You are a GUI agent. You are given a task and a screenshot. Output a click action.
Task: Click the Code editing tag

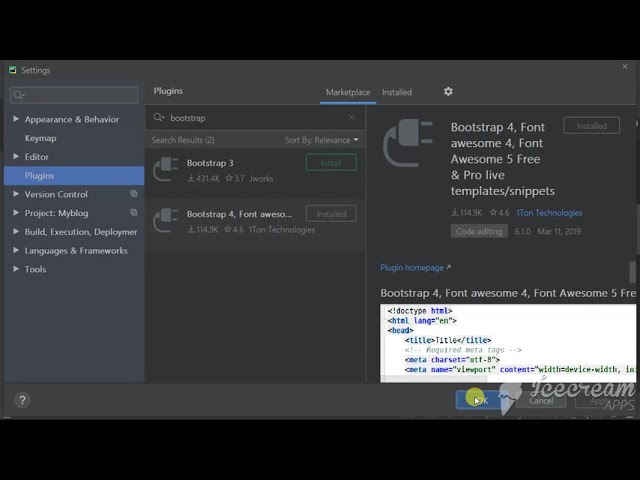pos(479,231)
